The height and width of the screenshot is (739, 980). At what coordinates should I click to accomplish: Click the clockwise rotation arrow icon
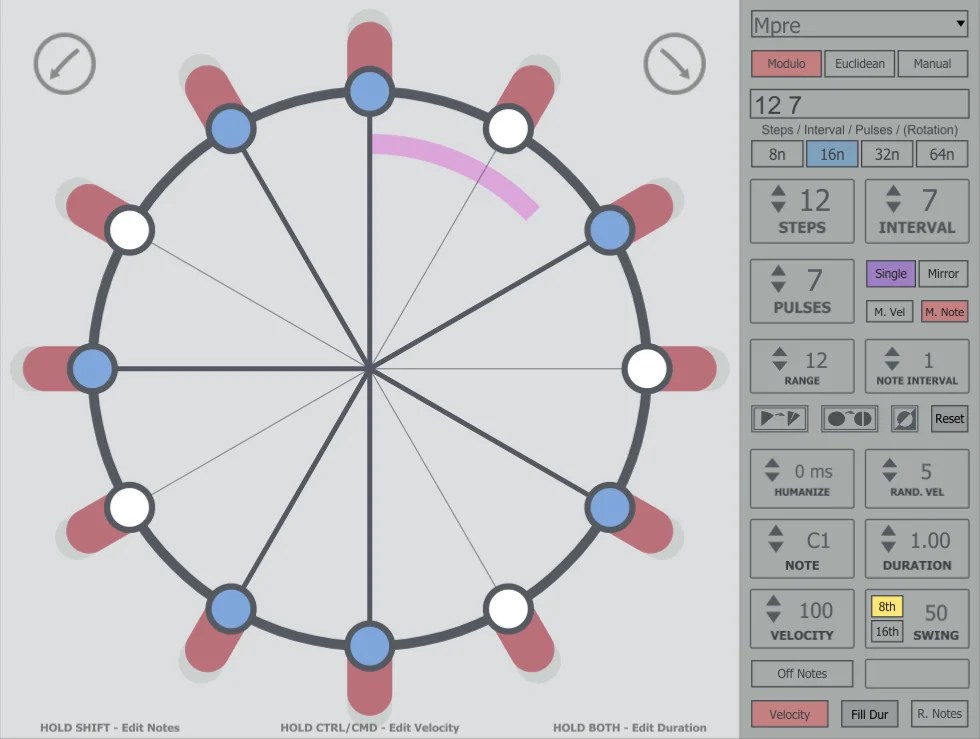[675, 63]
